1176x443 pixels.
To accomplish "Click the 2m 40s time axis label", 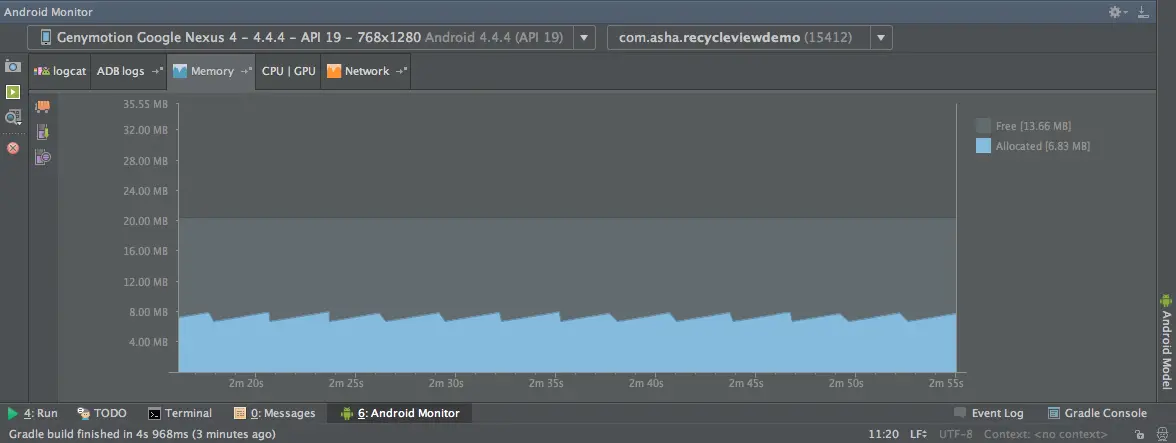I will 646,383.
